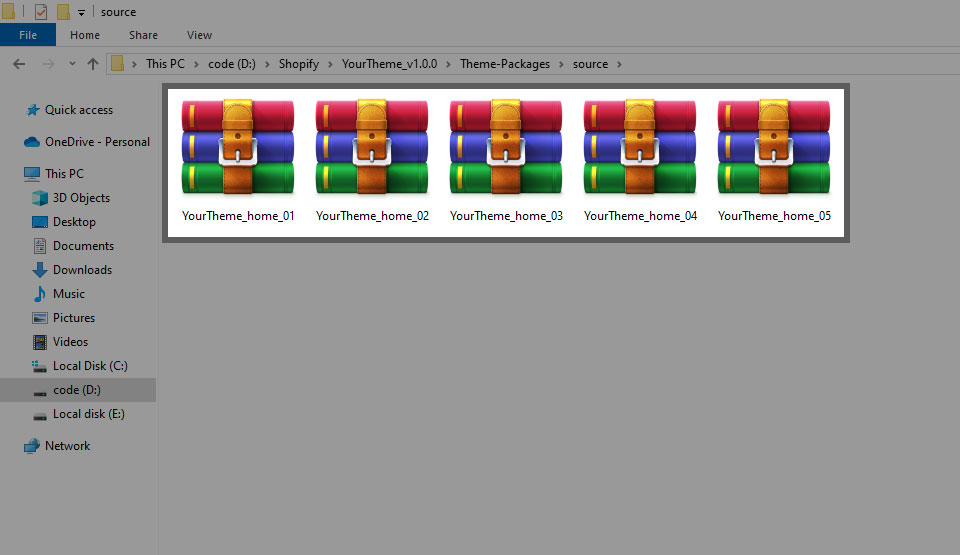Expand chevron after source in address bar

[620, 64]
